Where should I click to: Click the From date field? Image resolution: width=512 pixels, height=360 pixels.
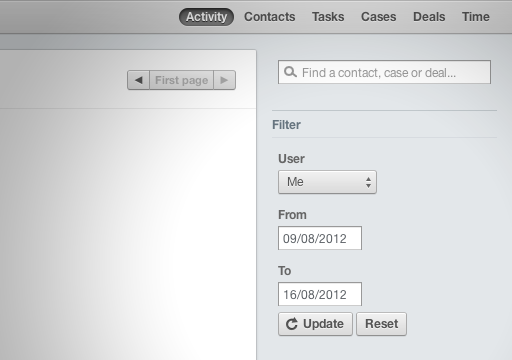pos(320,238)
